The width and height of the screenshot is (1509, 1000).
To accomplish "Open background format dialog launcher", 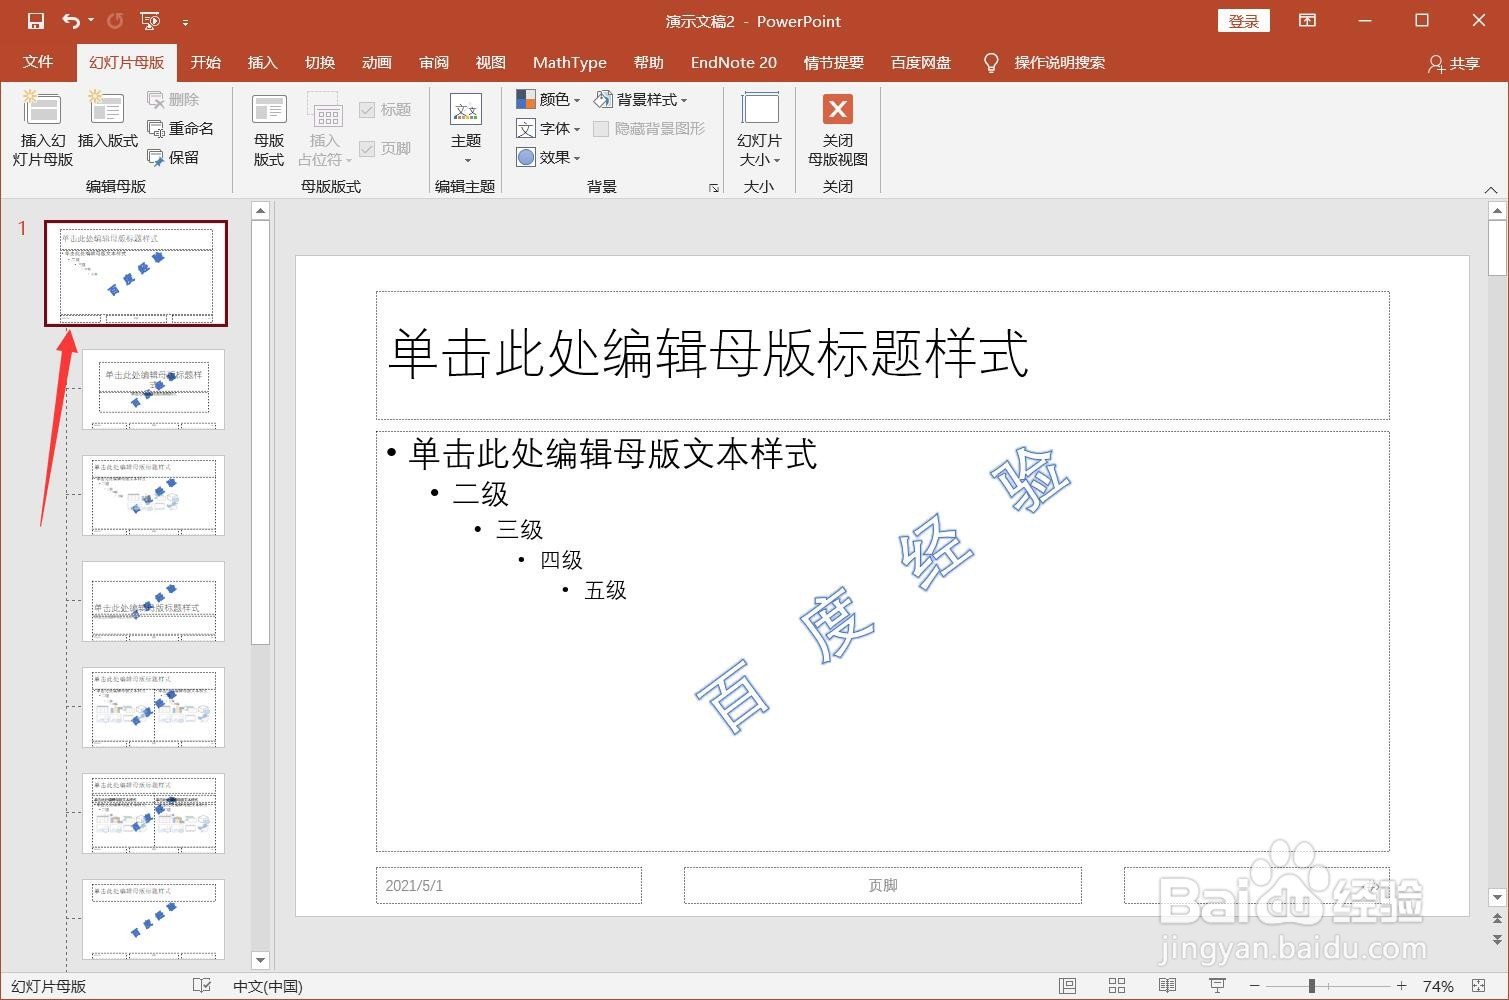I will (714, 187).
